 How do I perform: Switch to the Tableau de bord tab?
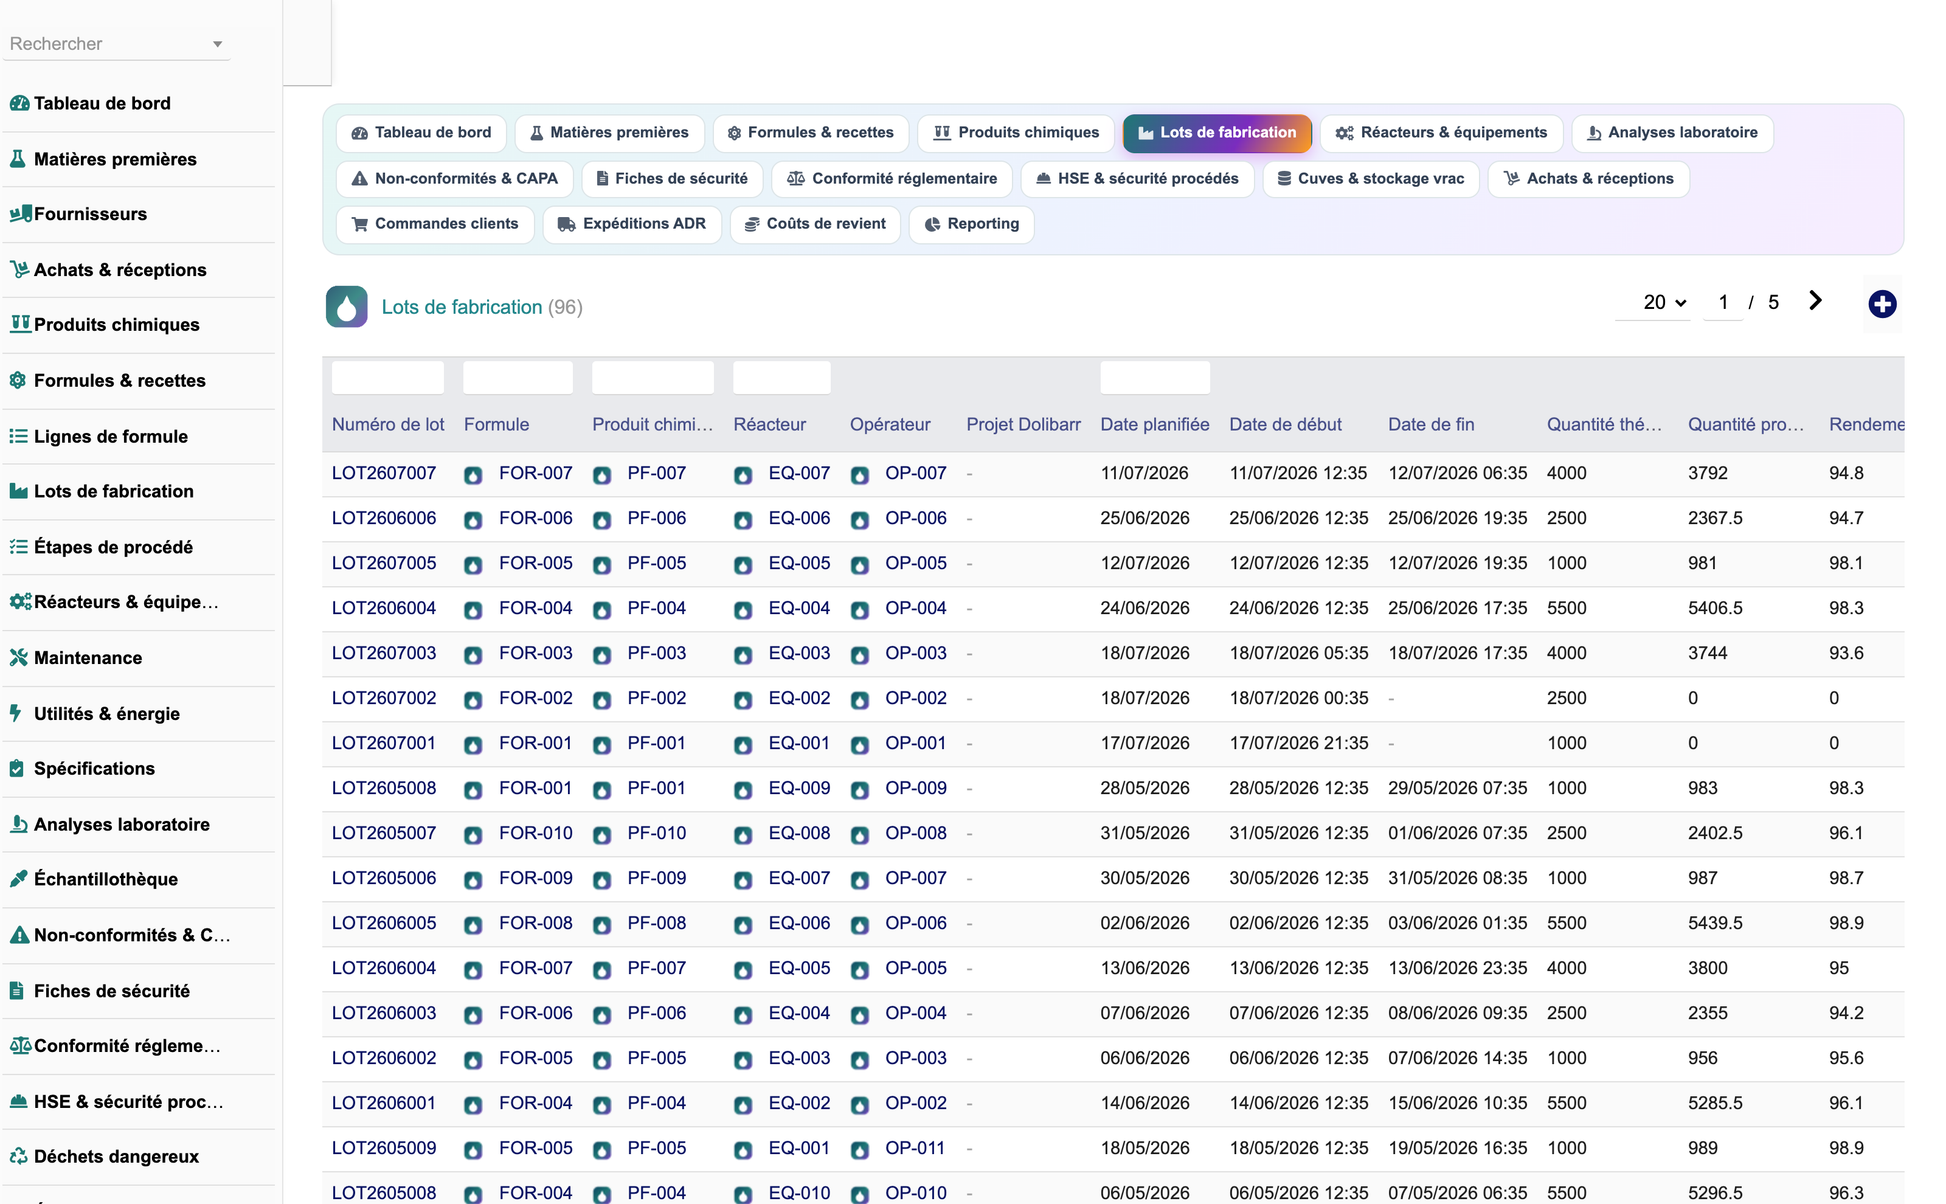click(421, 133)
